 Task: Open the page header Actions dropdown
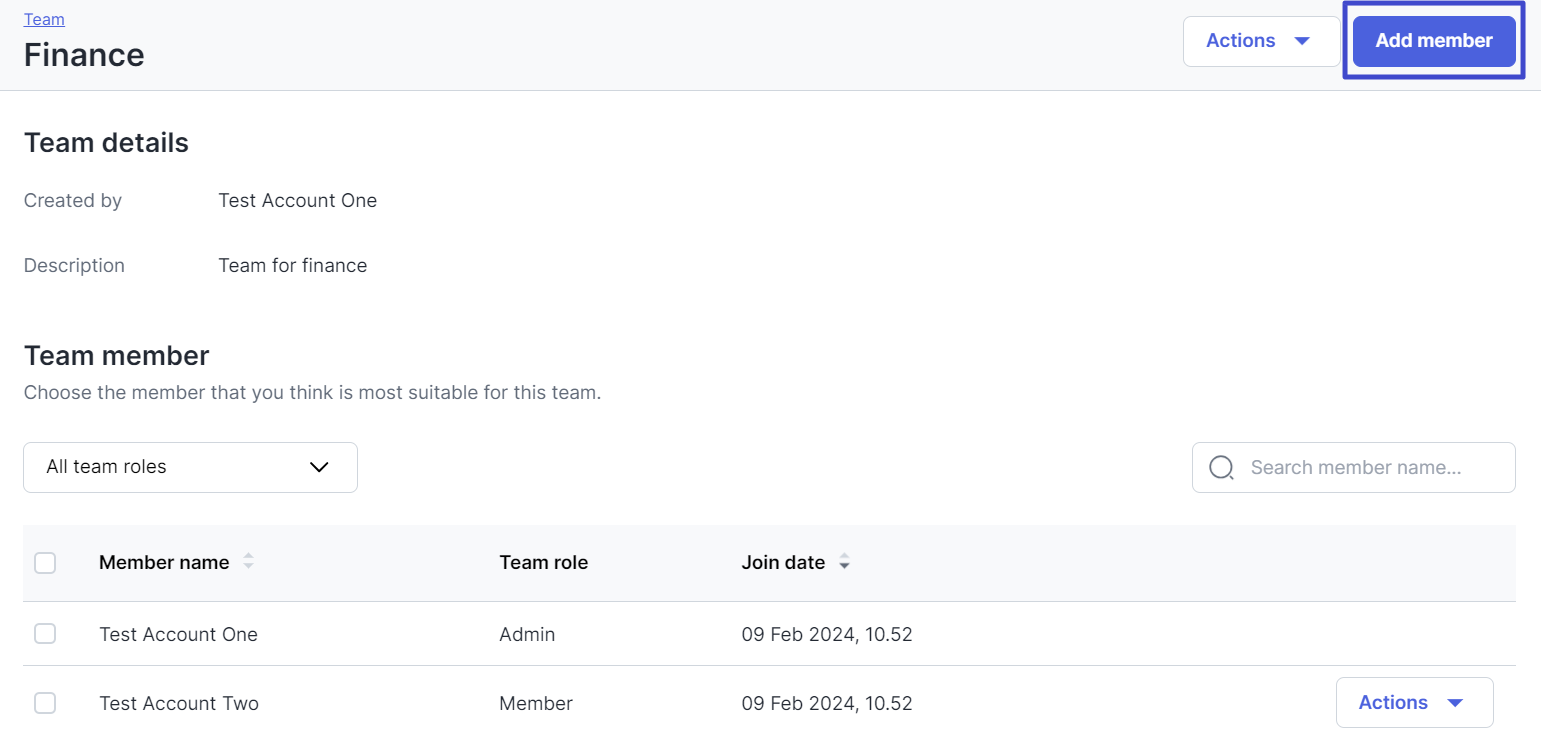pyautogui.click(x=1261, y=41)
